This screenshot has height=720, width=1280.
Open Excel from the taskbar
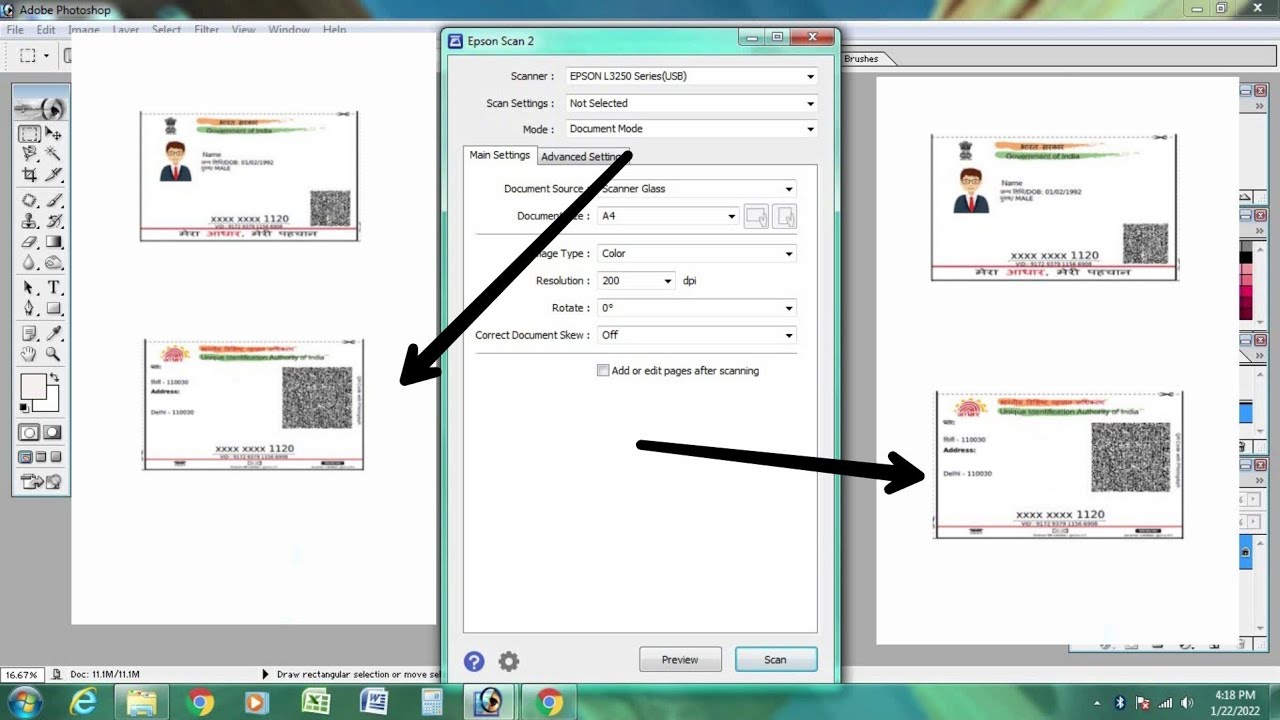tap(316, 702)
